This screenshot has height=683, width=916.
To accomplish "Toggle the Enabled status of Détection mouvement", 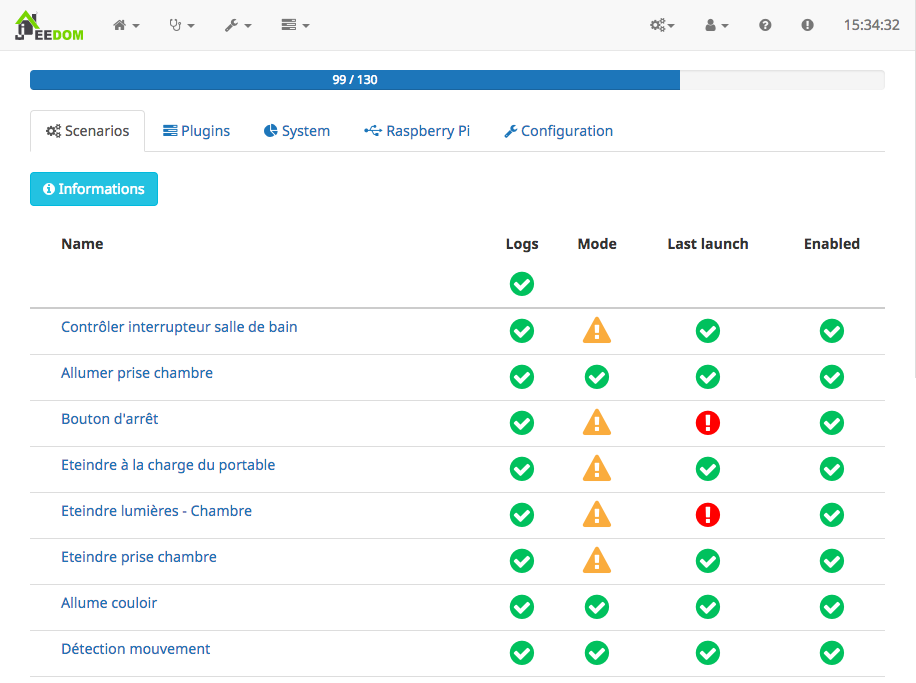I will point(831,653).
